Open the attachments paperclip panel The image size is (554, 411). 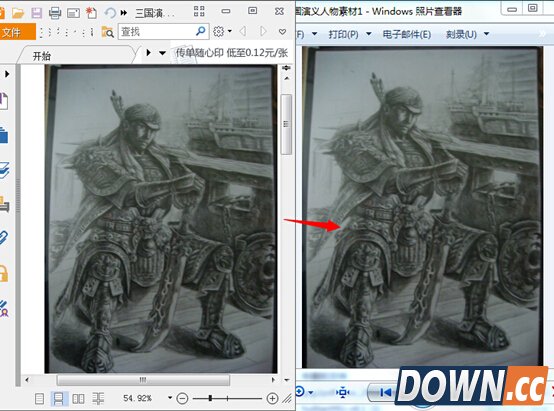point(4,237)
